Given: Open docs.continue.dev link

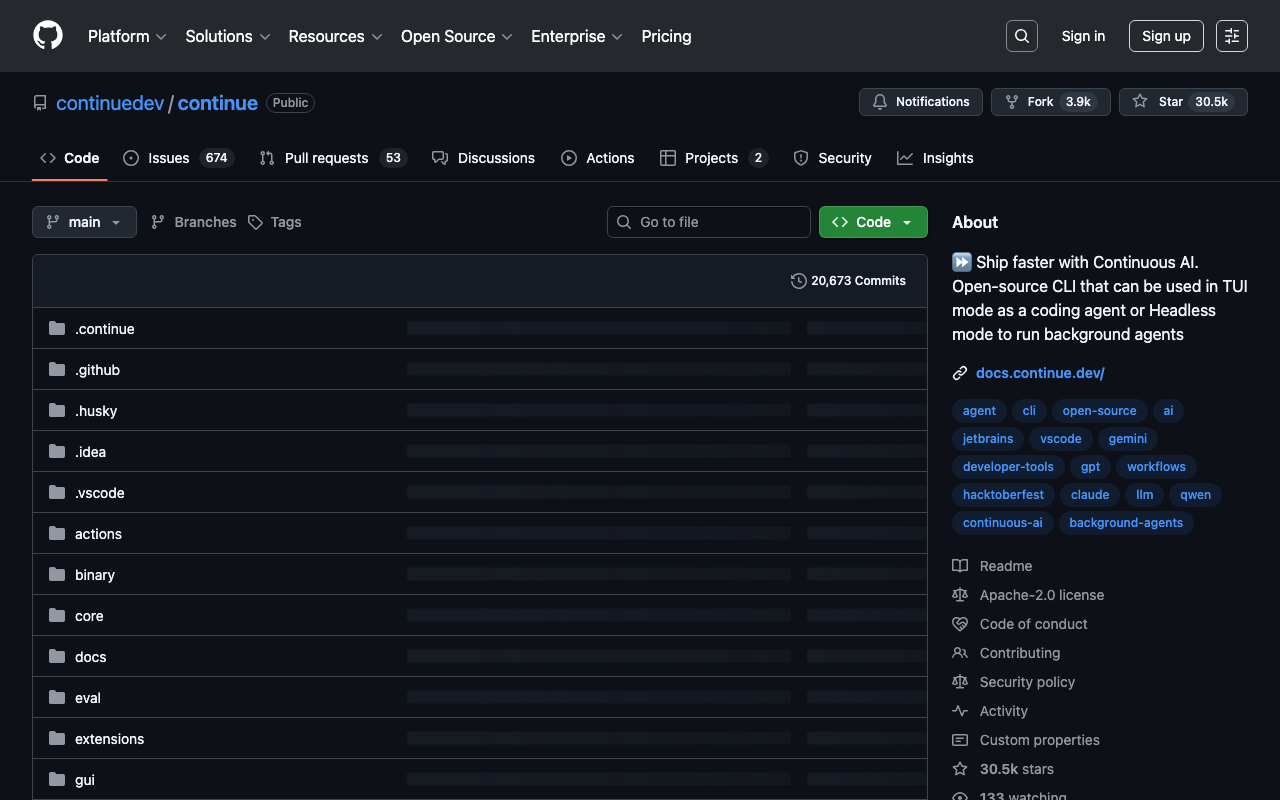Looking at the screenshot, I should [1040, 373].
